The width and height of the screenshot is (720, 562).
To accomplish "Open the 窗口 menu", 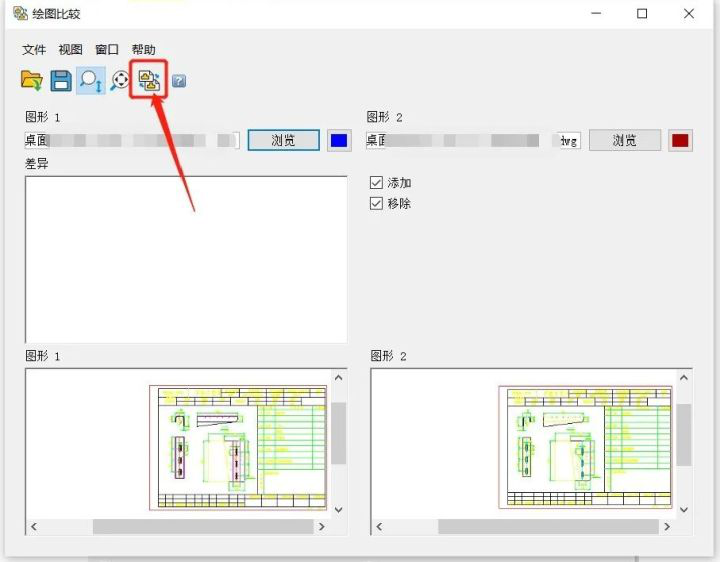I will (x=107, y=50).
